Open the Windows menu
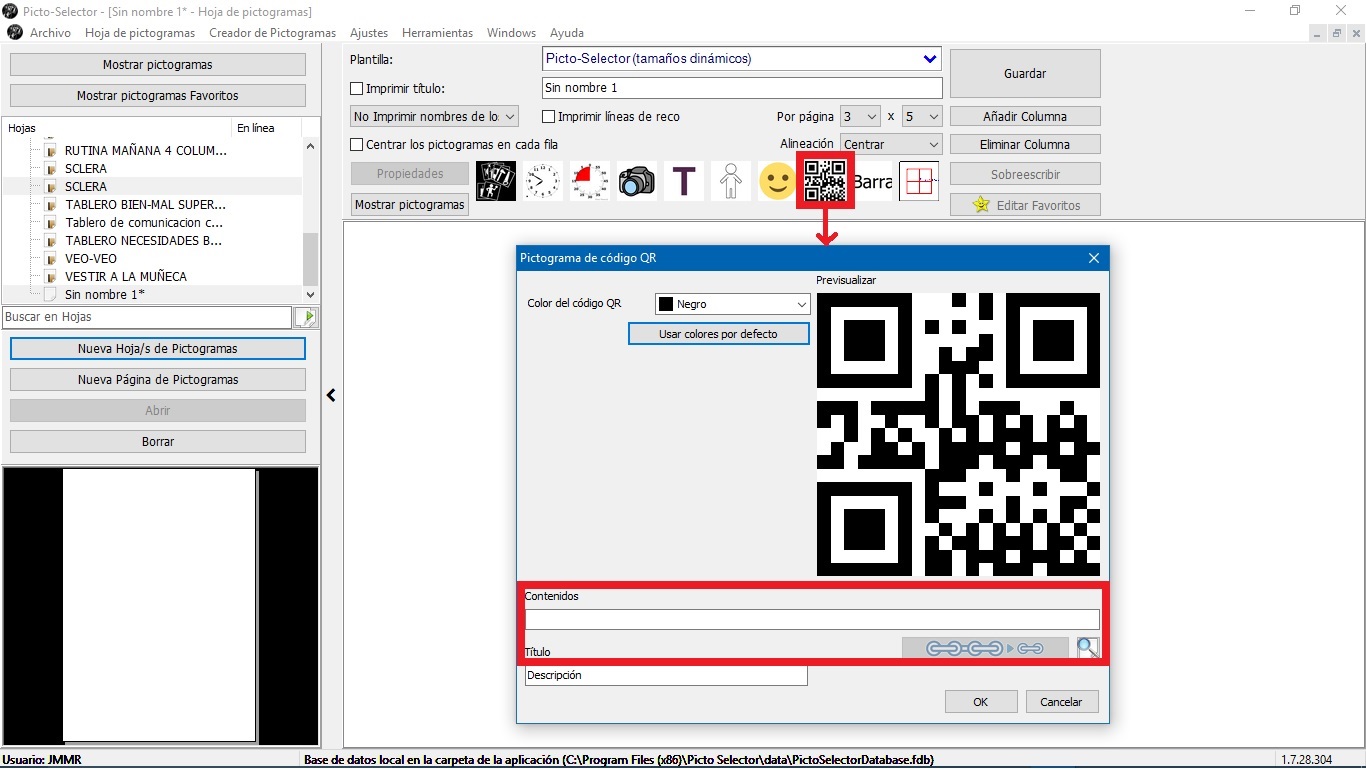1366x770 pixels. click(511, 33)
